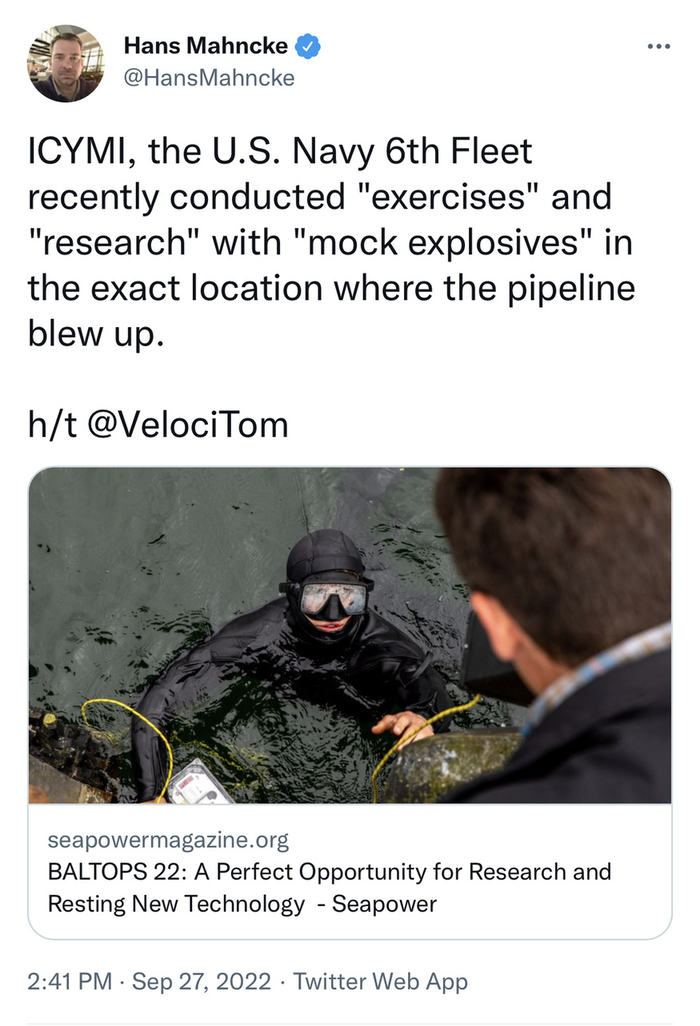Screen dimensions: 700x1026
Task: Click the Twitter Web App source label
Action: (380, 982)
